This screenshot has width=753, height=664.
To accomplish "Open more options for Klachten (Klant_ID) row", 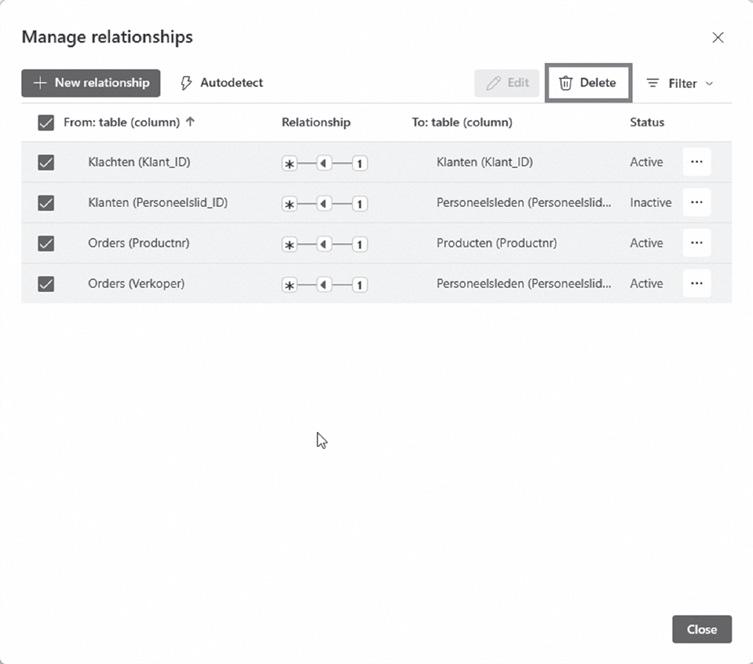I will [696, 162].
